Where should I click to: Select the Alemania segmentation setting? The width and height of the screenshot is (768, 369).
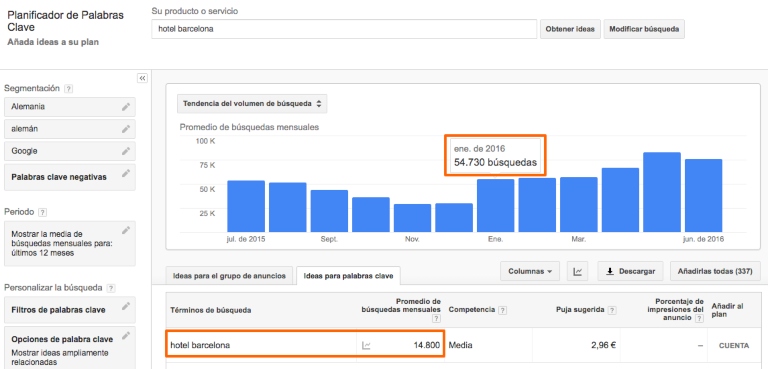(70, 106)
